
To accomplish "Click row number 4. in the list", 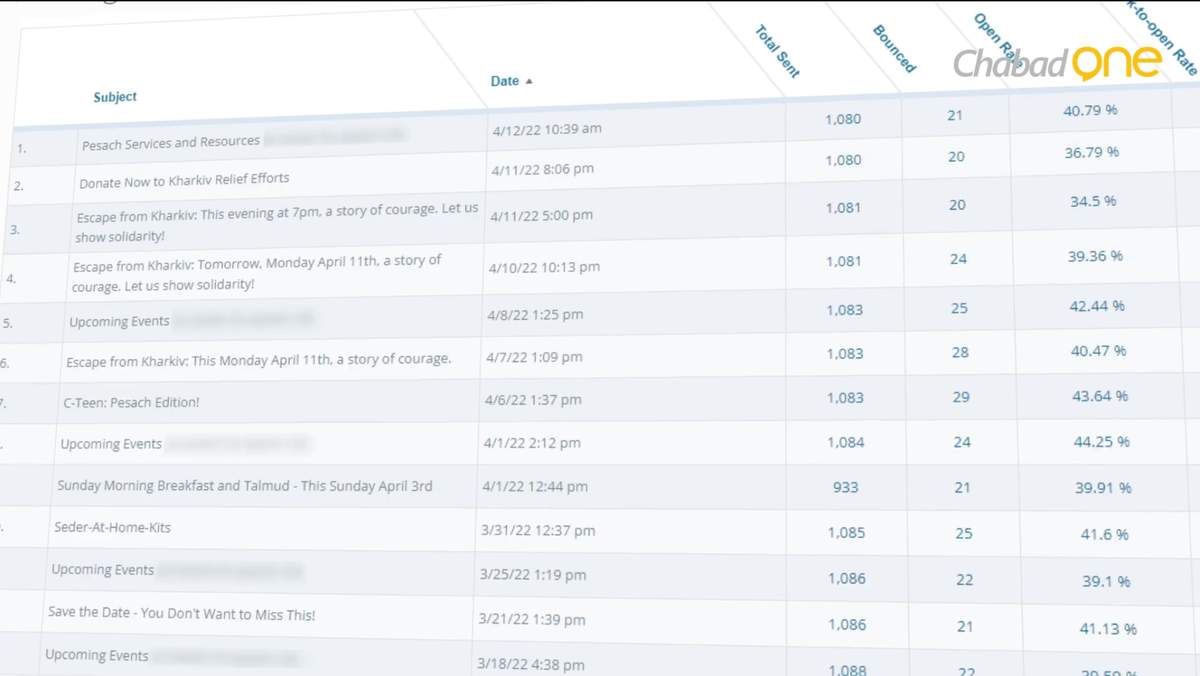I will point(11,281).
